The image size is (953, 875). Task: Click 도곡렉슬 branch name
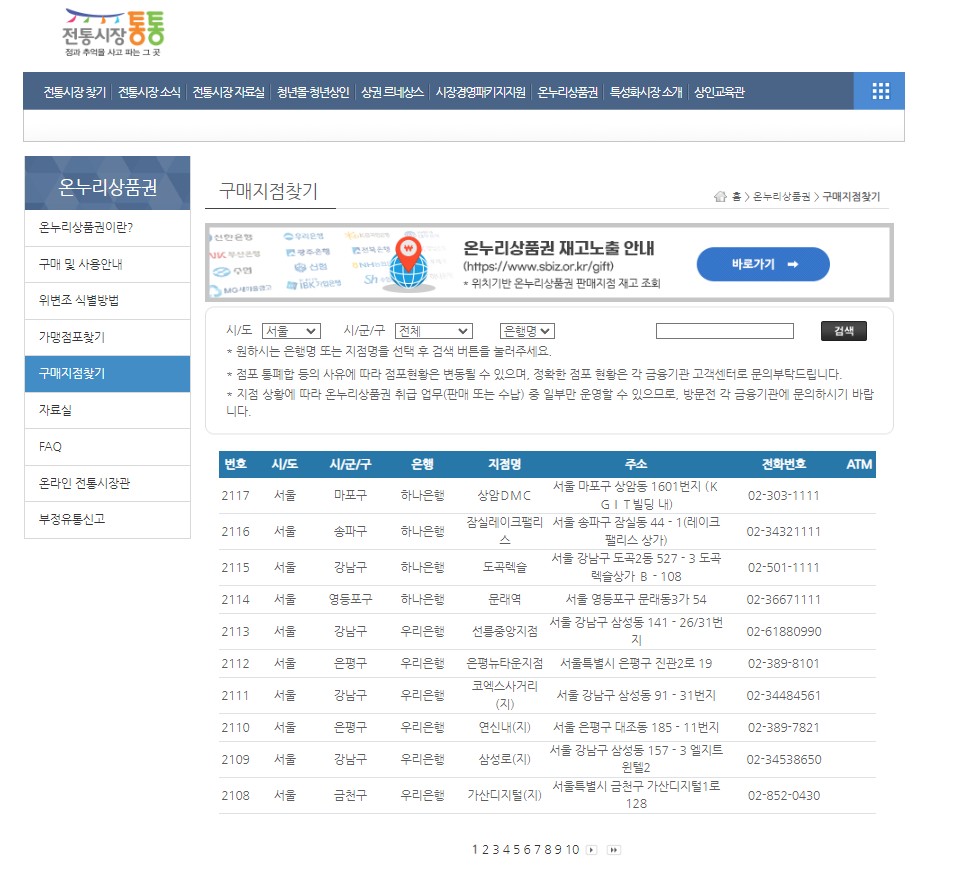tap(504, 567)
